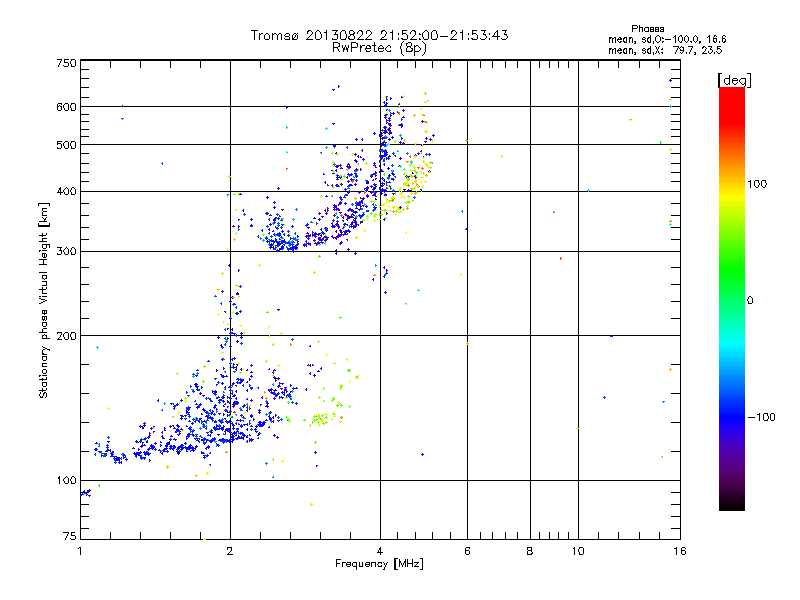
Task: Click the rainbow phase colorbar
Action: (732, 298)
